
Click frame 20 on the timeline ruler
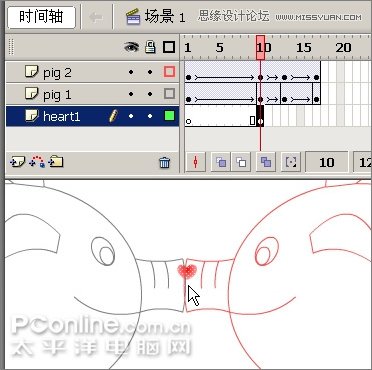343,48
